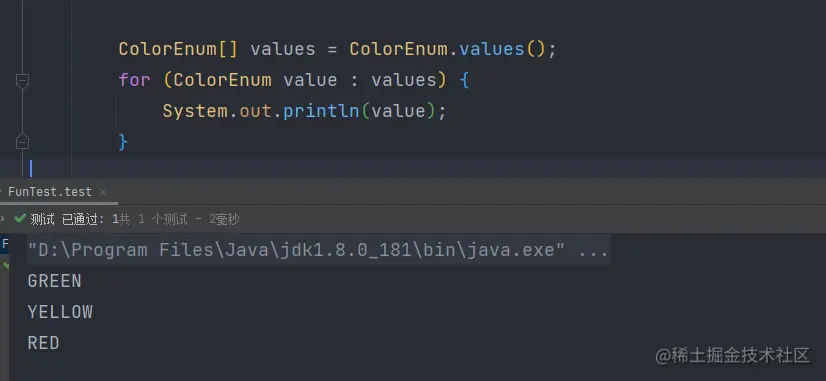Click the ColorEnum.values() call in code

click(x=448, y=49)
